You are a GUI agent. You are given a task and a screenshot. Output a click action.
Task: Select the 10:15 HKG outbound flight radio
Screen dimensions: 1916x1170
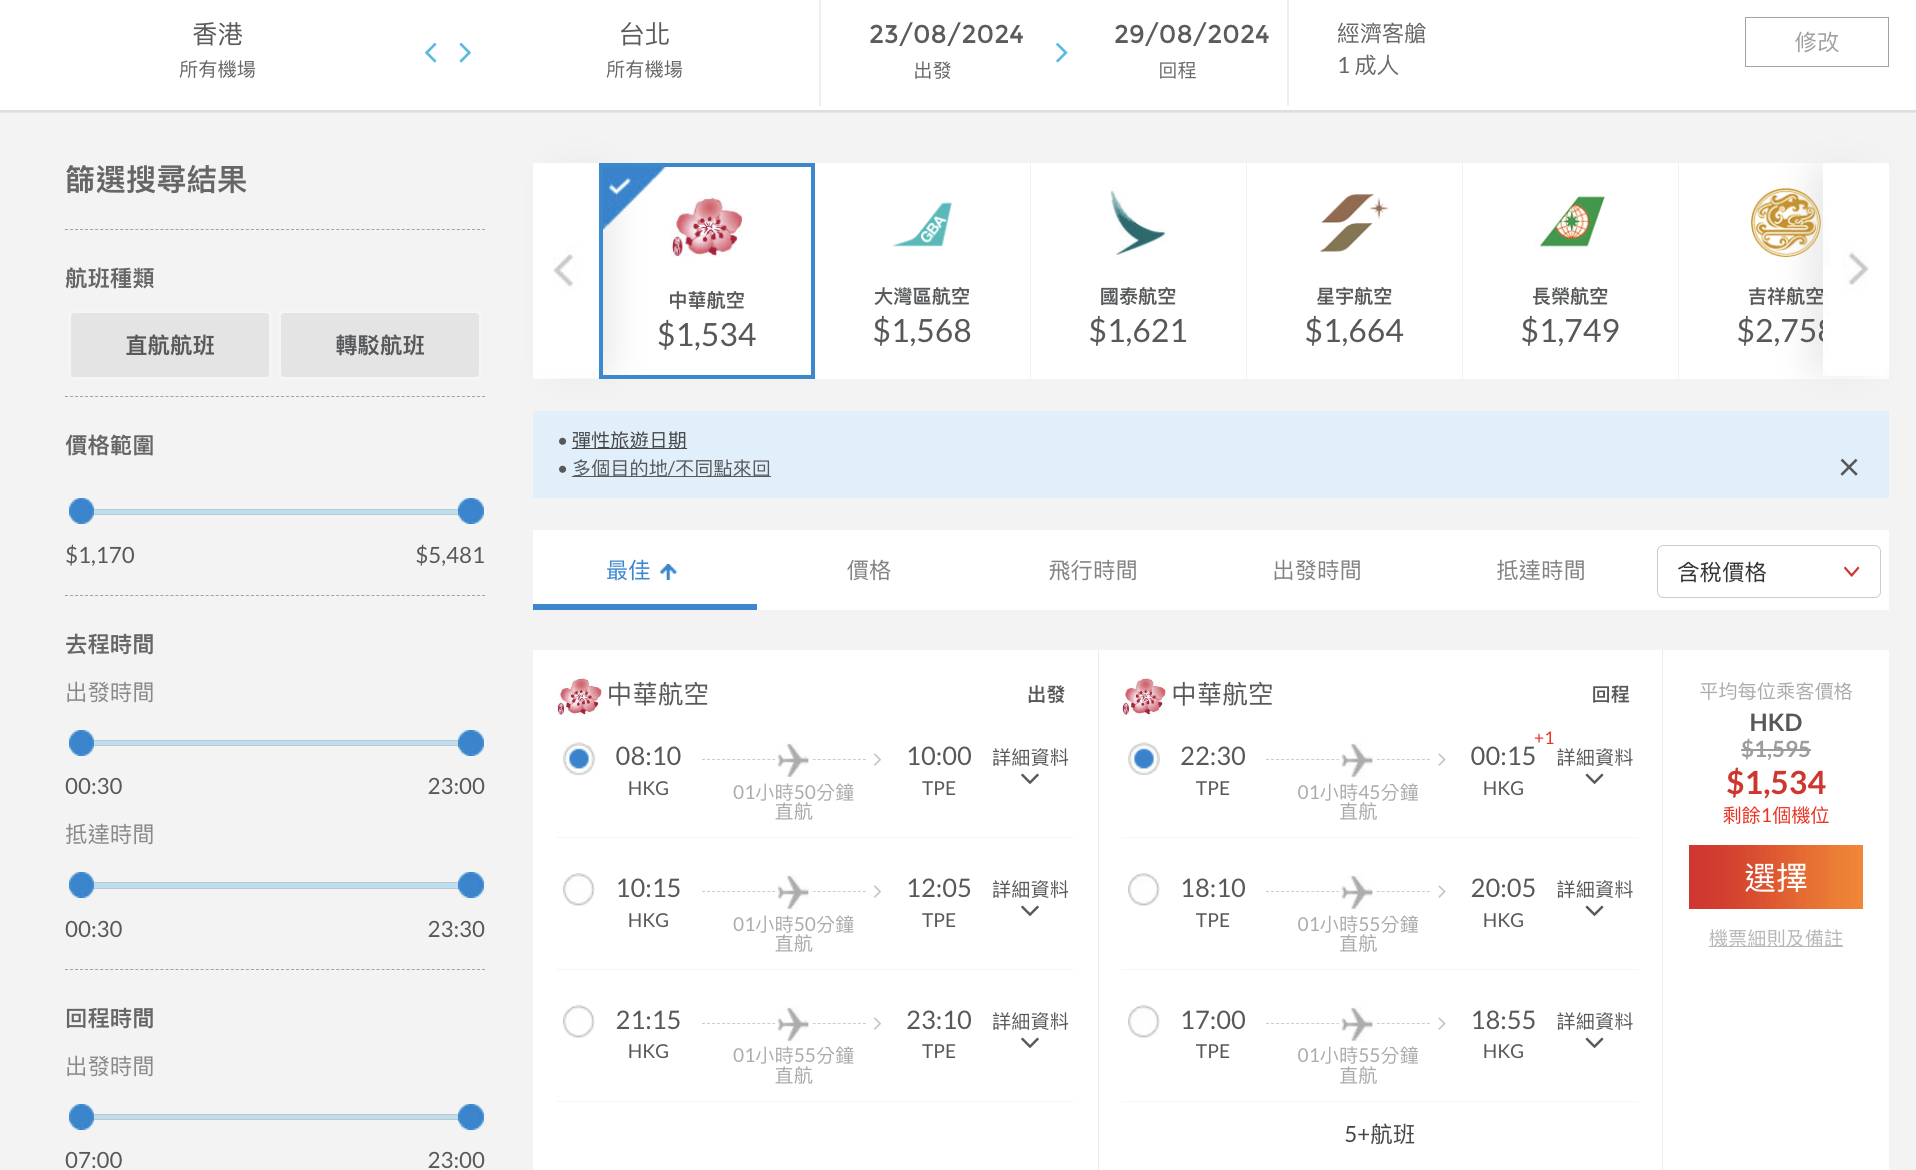click(578, 889)
